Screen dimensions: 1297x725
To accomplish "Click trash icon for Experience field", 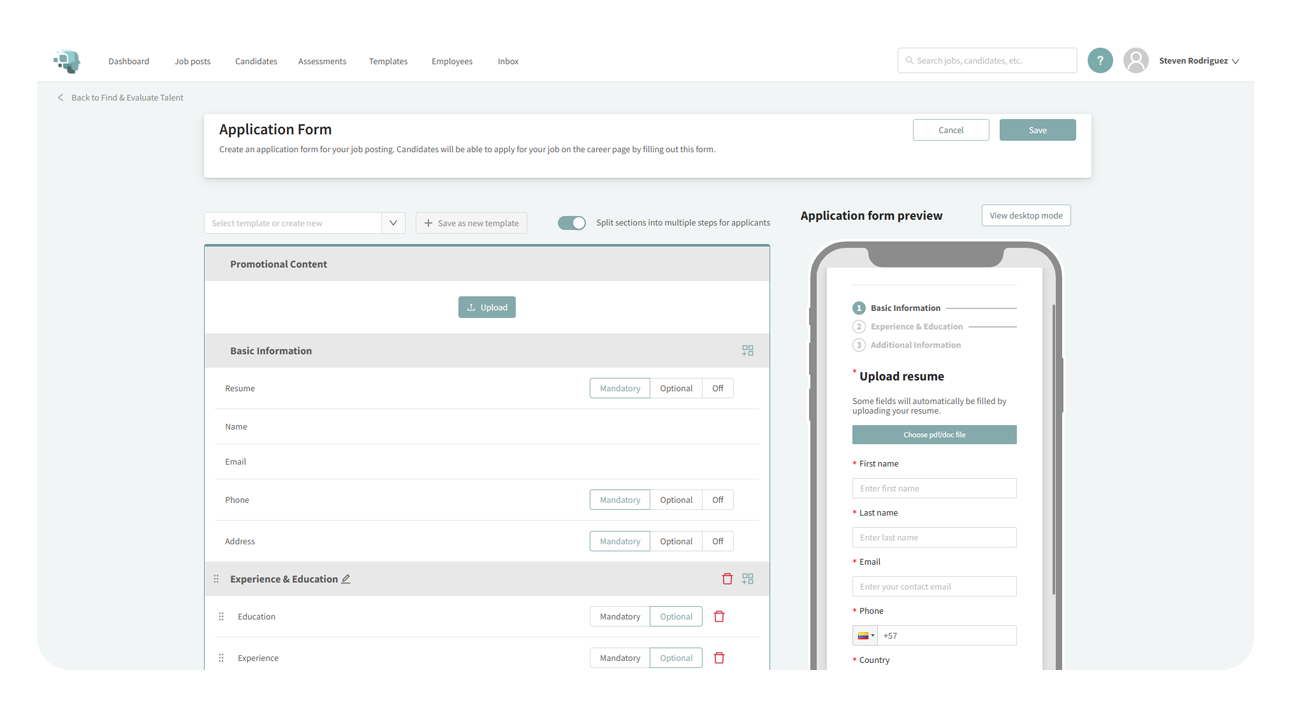I will [719, 658].
